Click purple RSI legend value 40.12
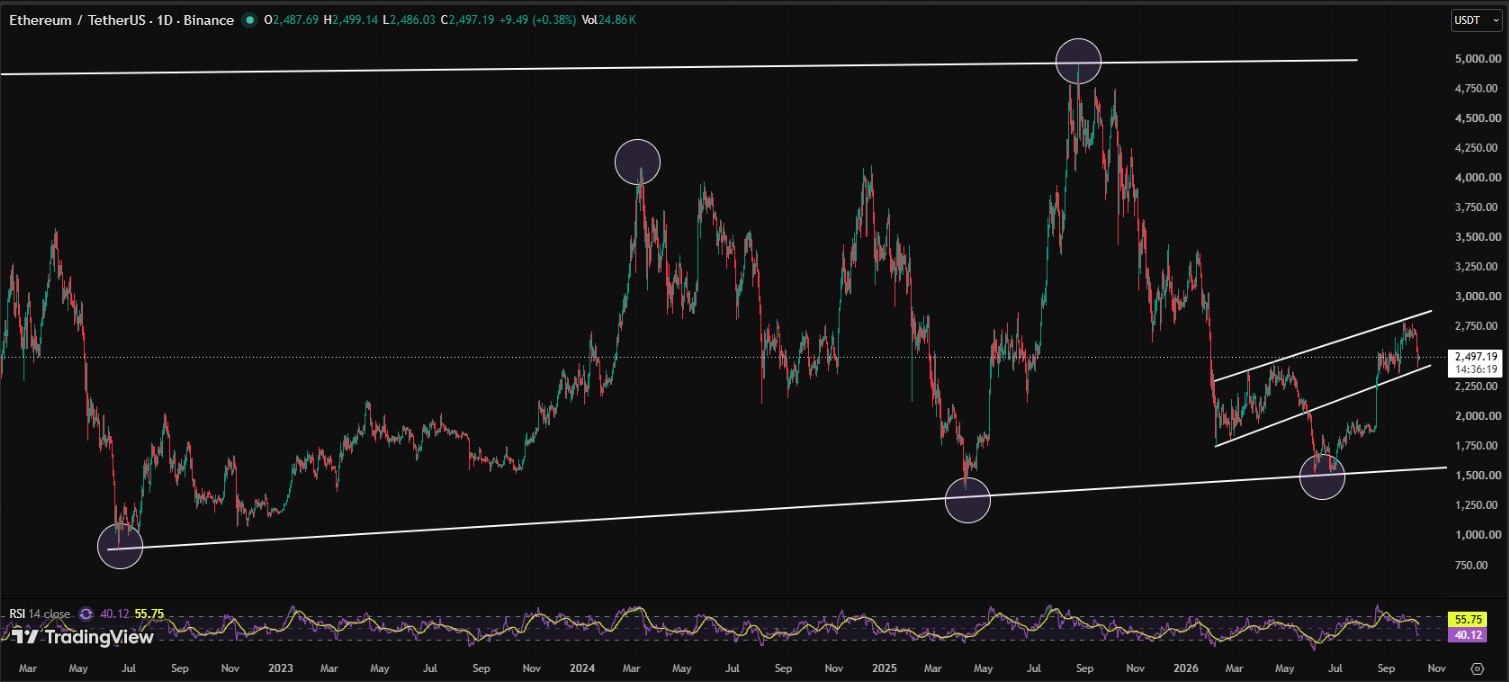The height and width of the screenshot is (682, 1509). tap(115, 614)
